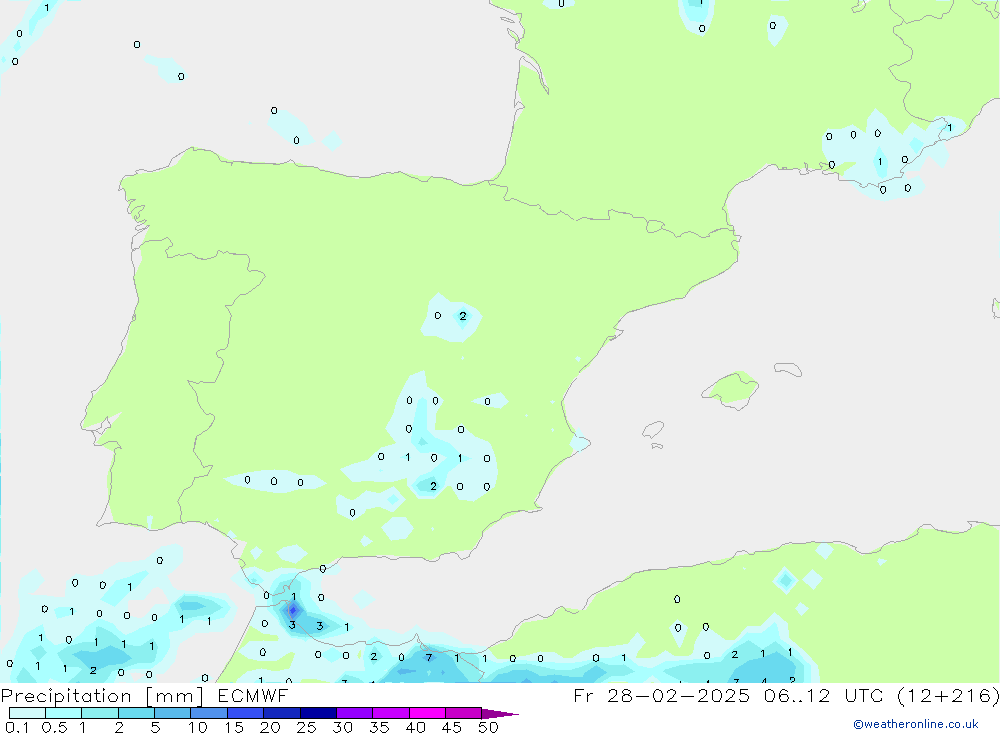1000x733 pixels.
Task: Click the "15" legend scale label
Action: pos(234,727)
